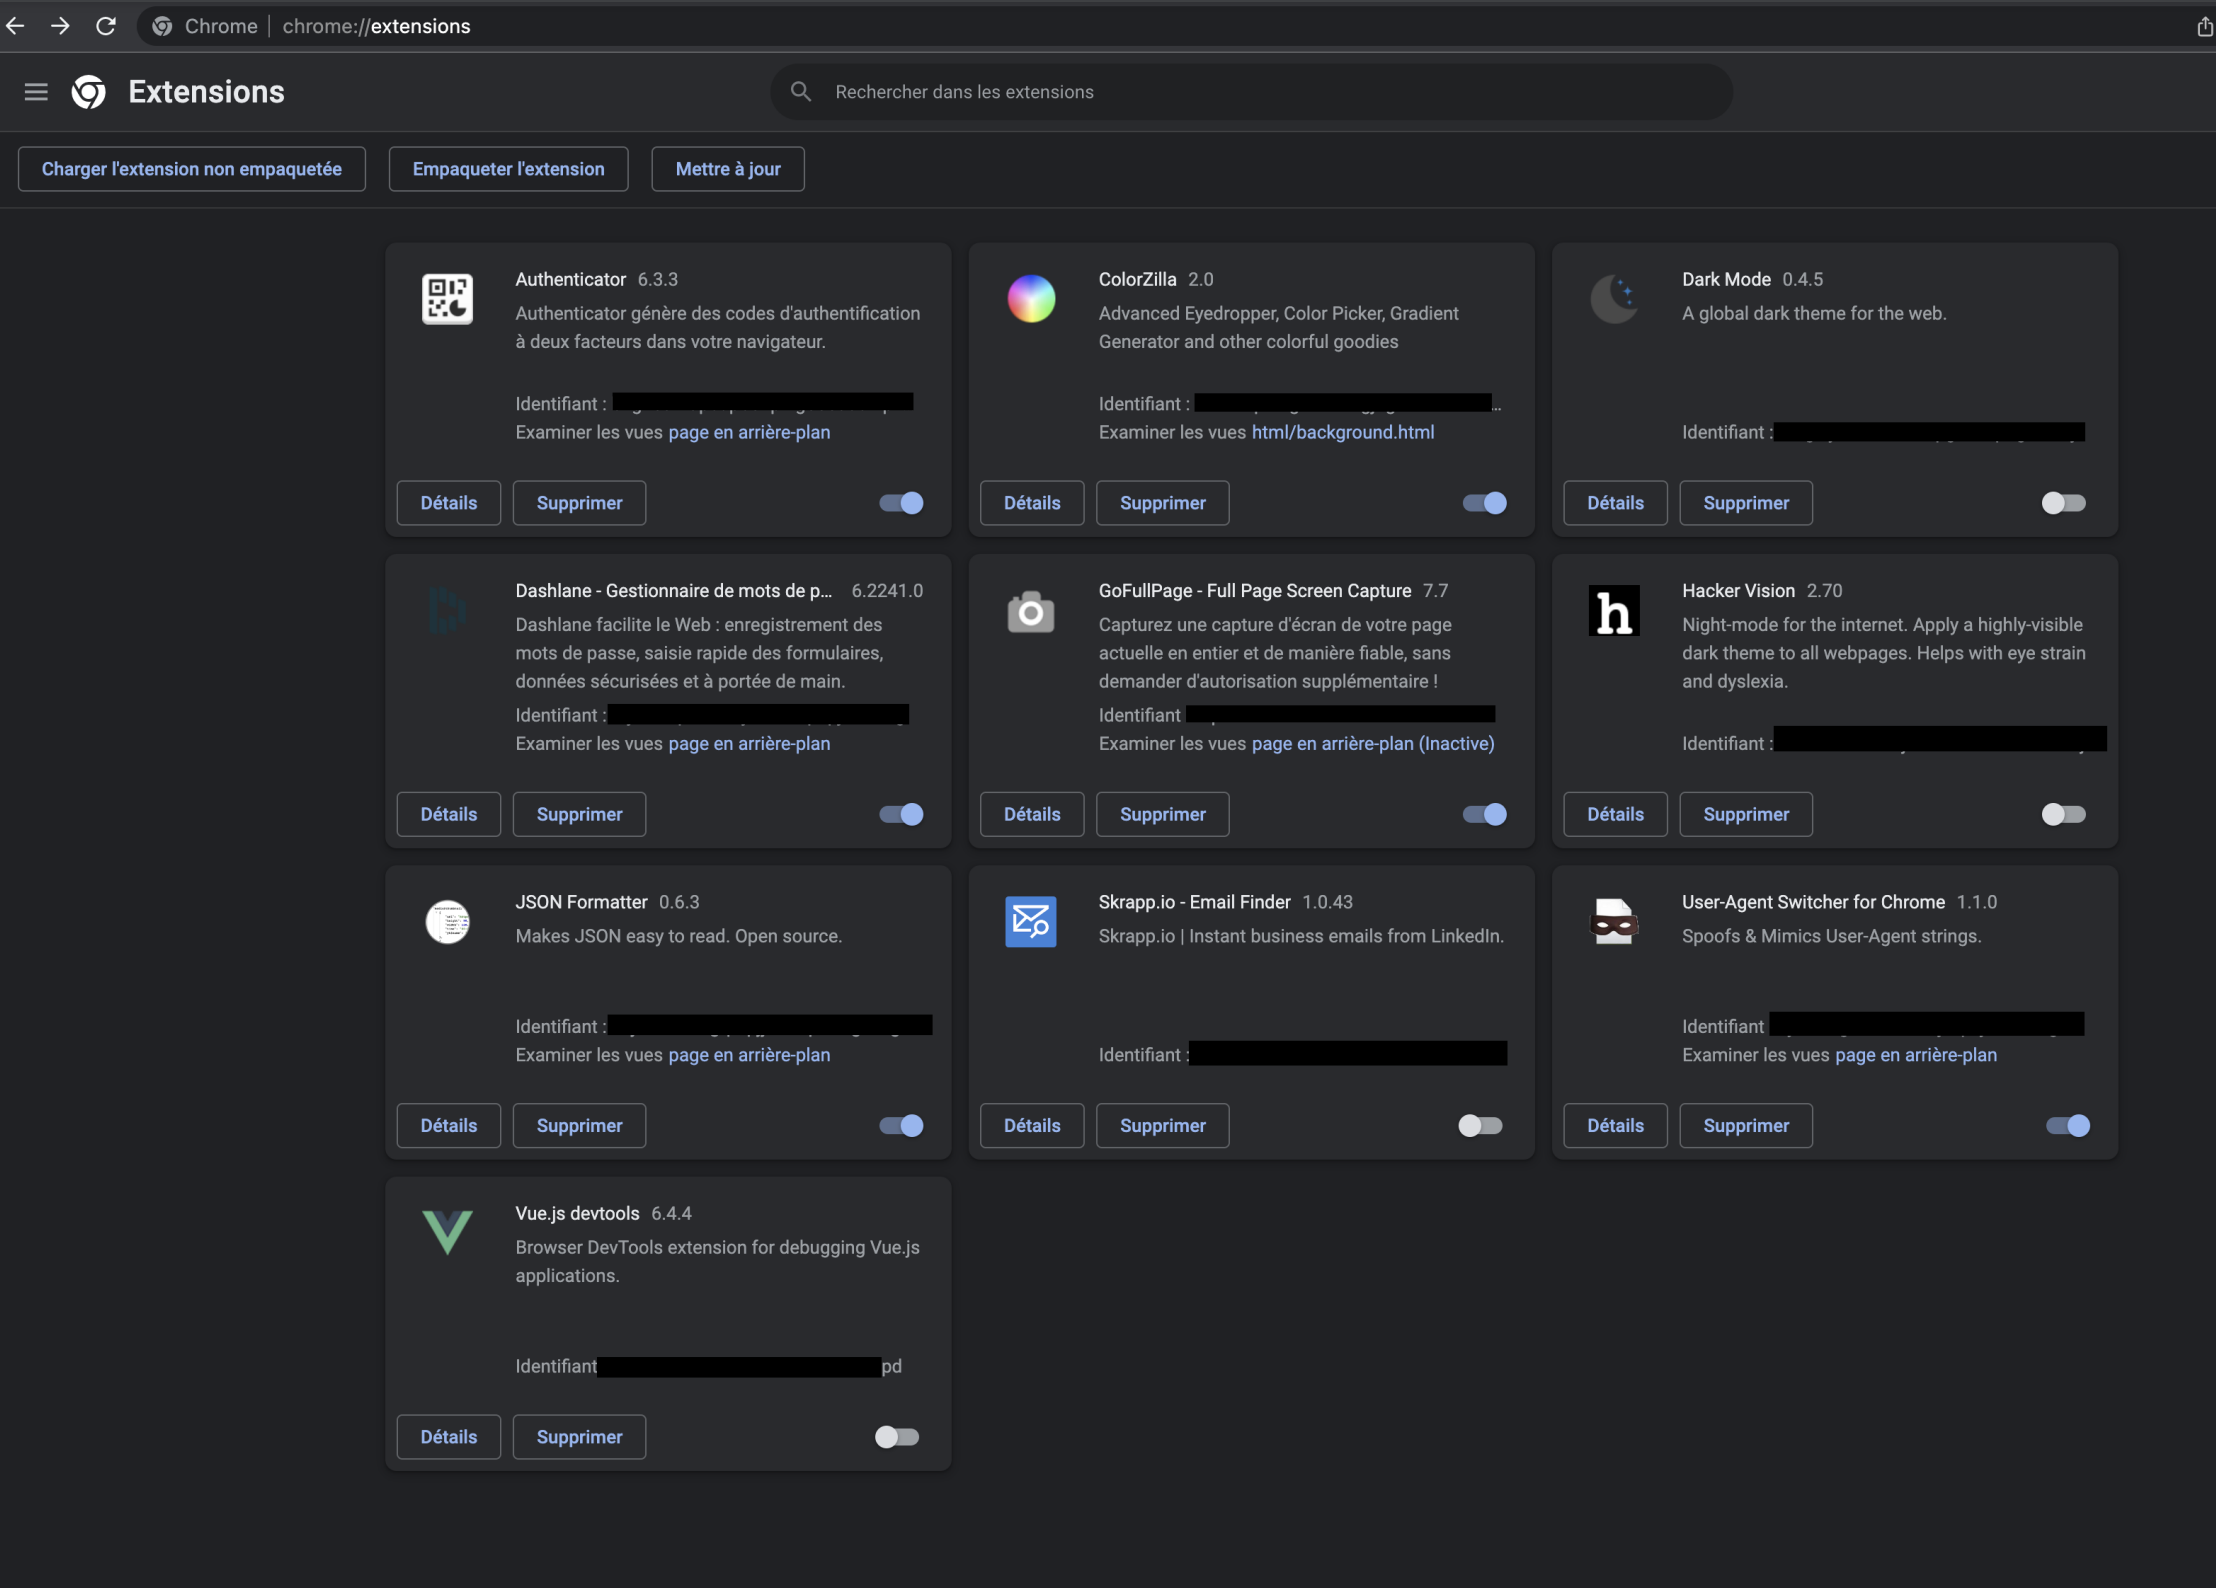Viewport: 2216px width, 1588px height.
Task: Enable the Skrapp.io Email Finder toggle
Action: click(1480, 1125)
